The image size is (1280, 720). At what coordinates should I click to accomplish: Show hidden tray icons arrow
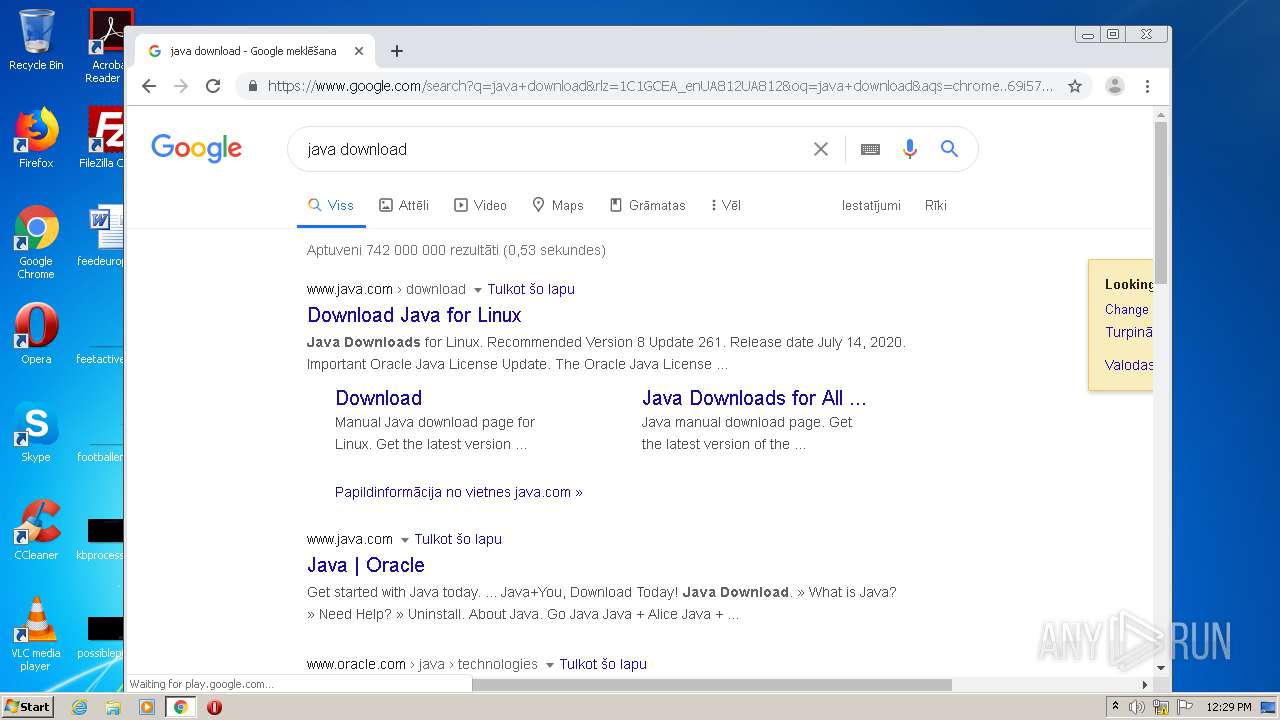(x=1115, y=707)
